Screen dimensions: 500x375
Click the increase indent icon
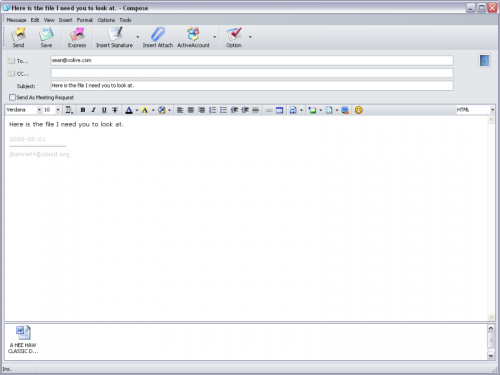[x=245, y=110]
